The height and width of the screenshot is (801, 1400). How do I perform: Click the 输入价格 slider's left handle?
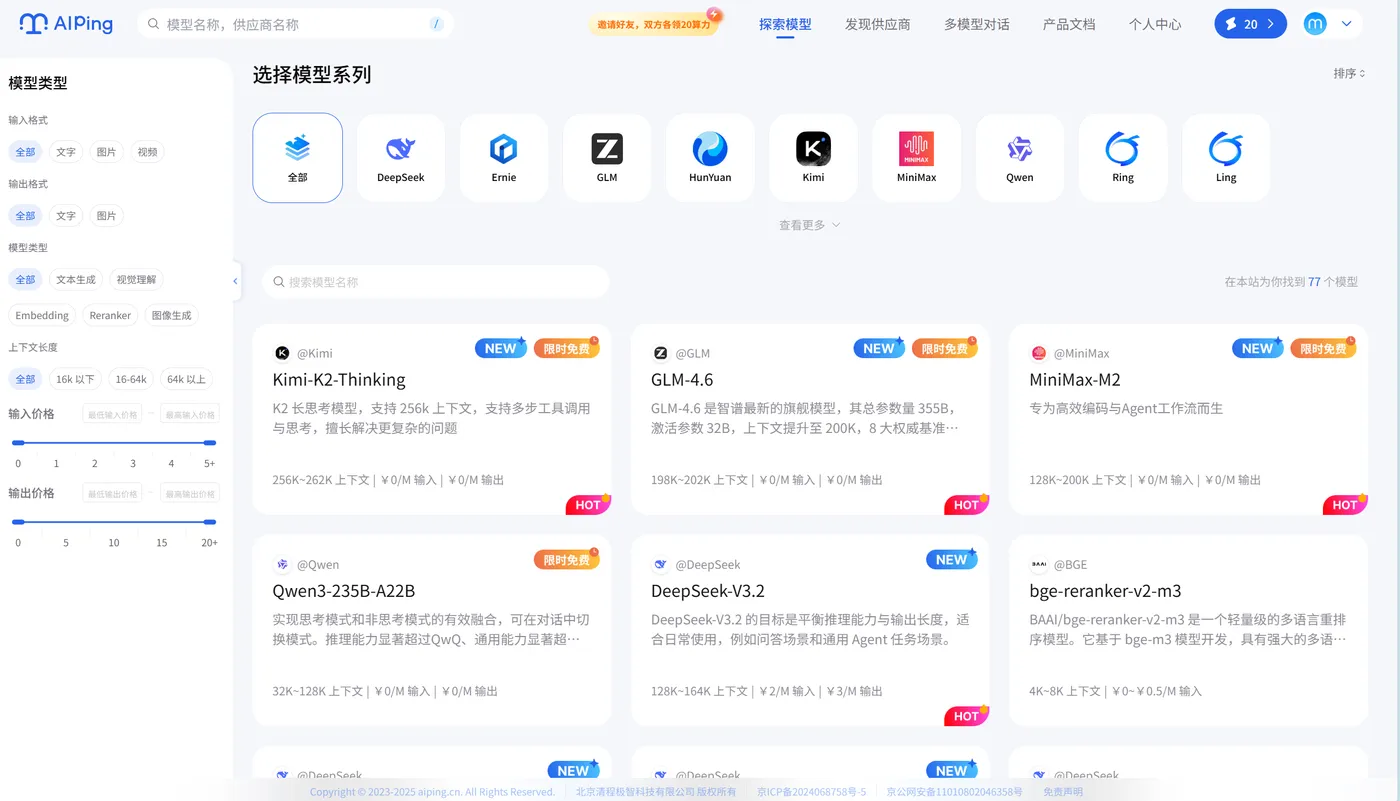click(x=18, y=442)
